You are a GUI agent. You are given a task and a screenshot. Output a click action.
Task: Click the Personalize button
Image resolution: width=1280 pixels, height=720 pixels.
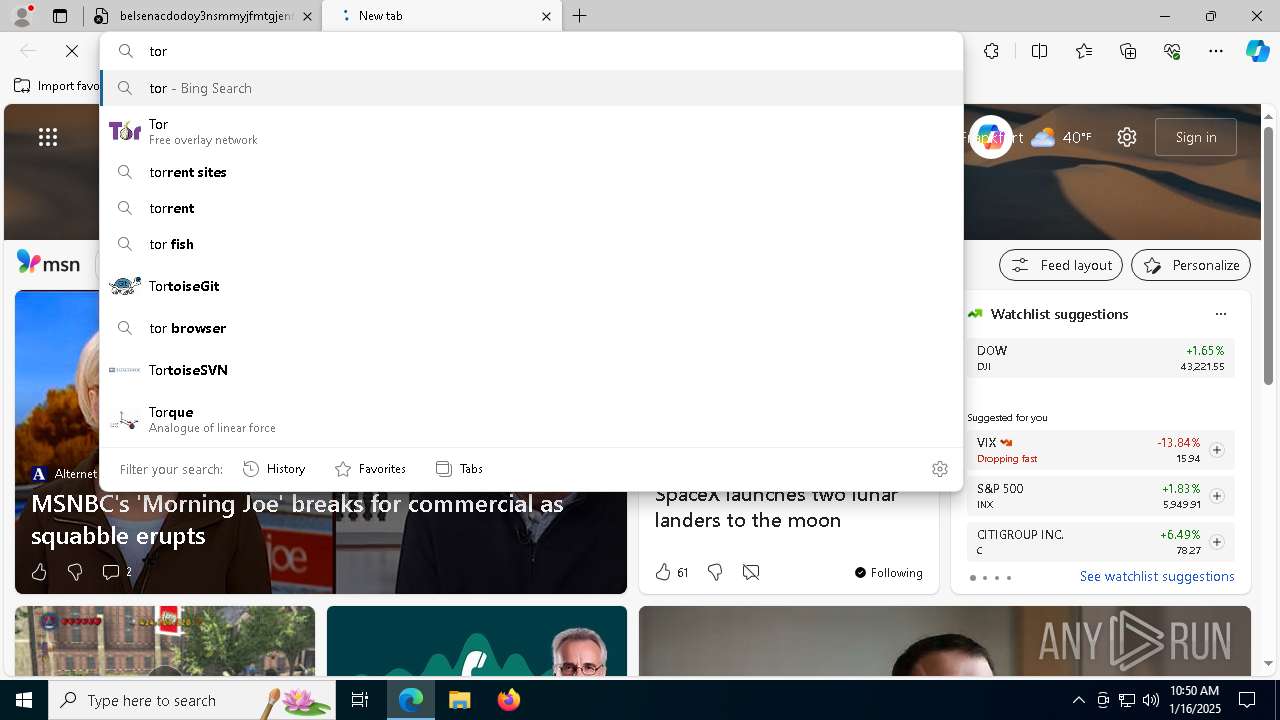click(1191, 265)
